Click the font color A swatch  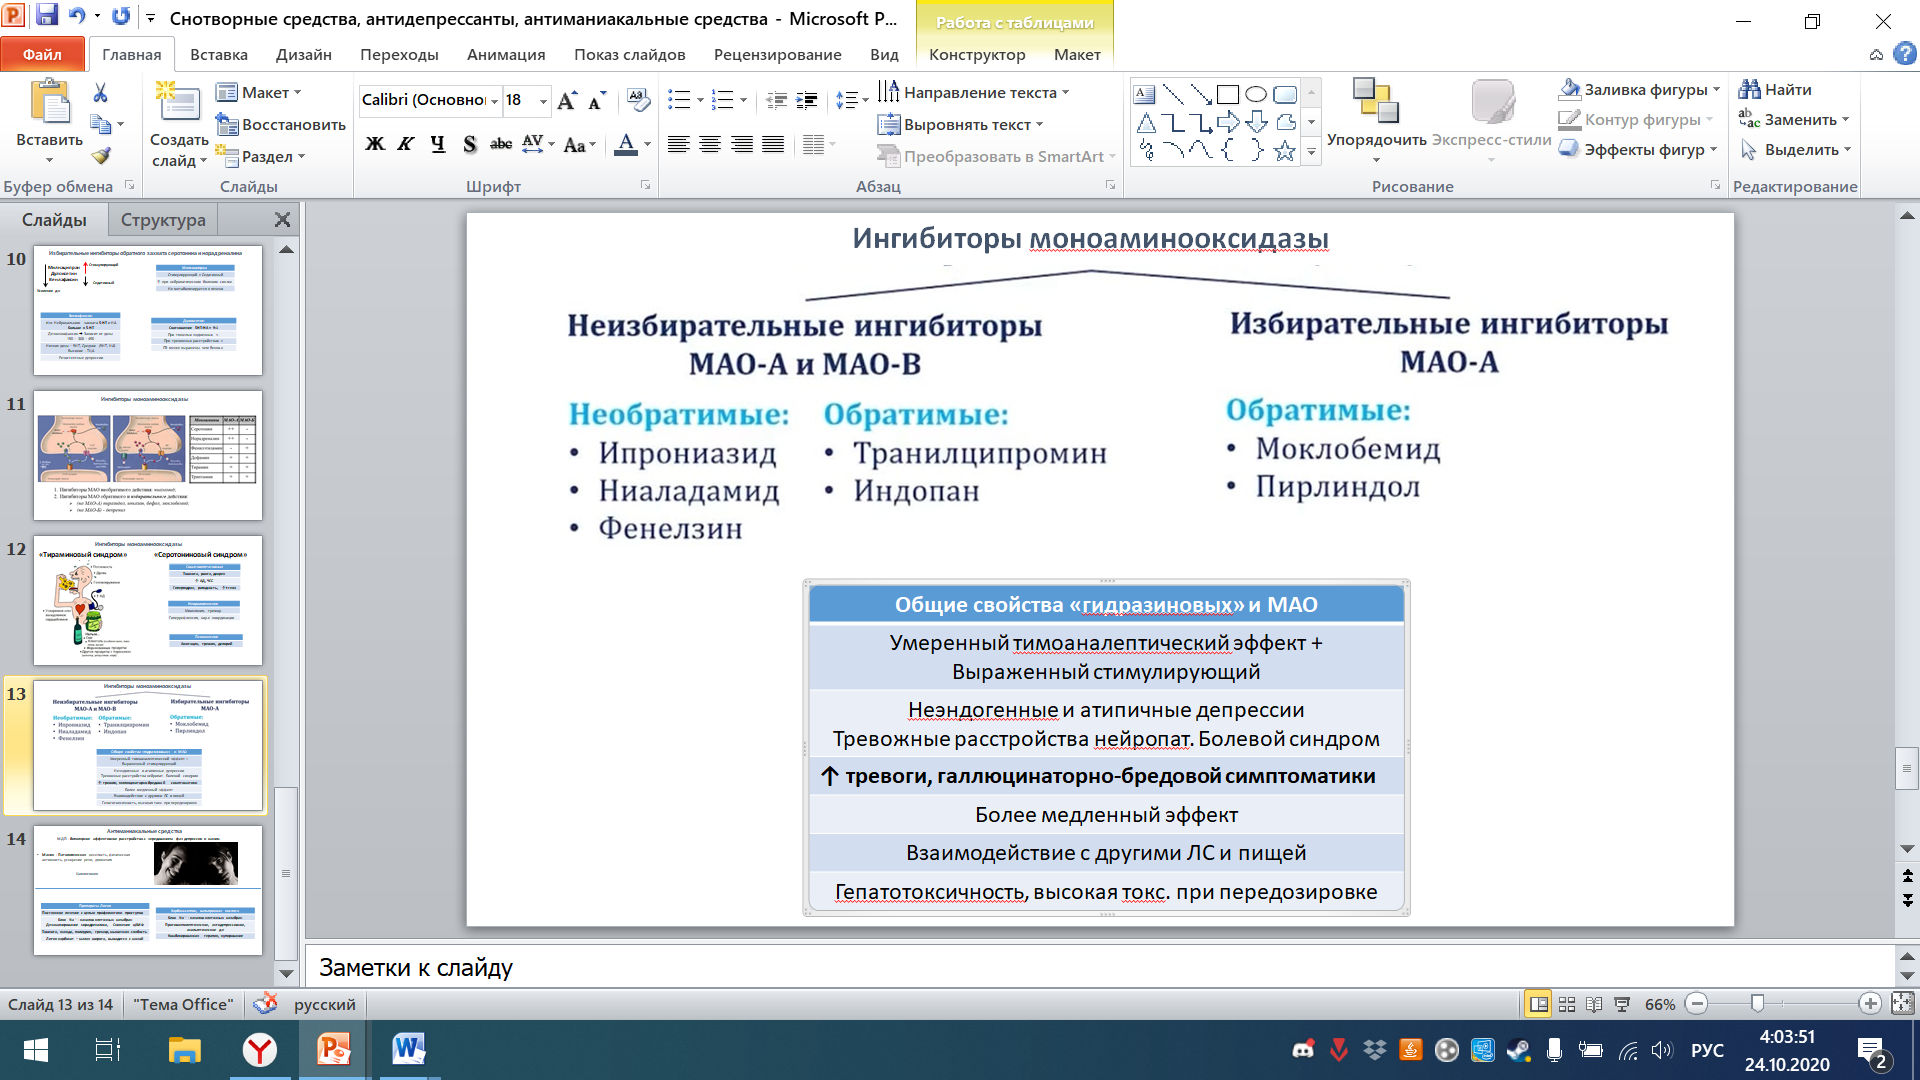tap(626, 144)
